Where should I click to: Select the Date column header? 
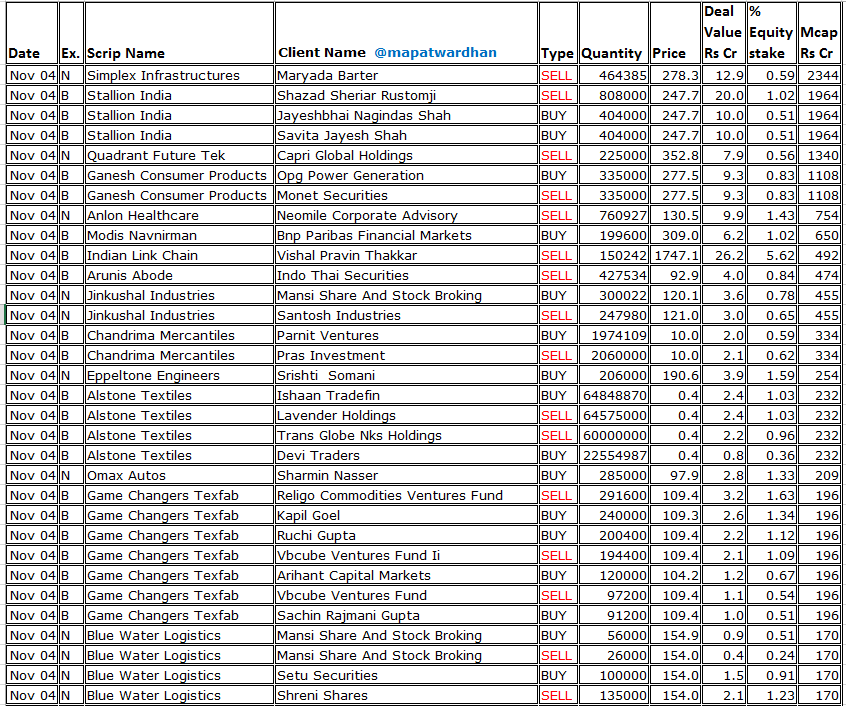32,33
